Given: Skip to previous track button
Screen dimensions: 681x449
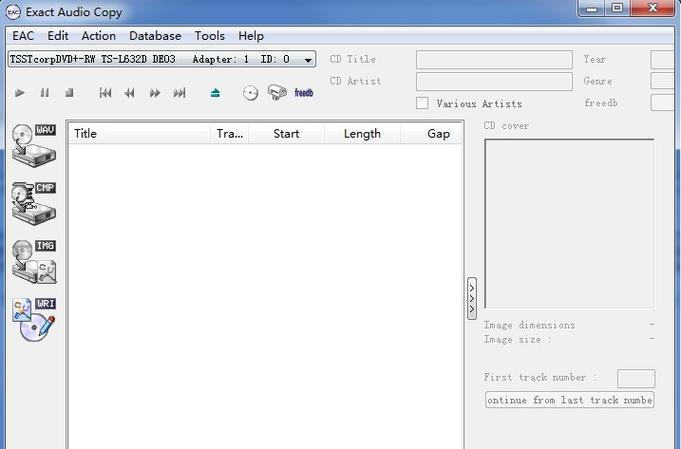Looking at the screenshot, I should [105, 93].
